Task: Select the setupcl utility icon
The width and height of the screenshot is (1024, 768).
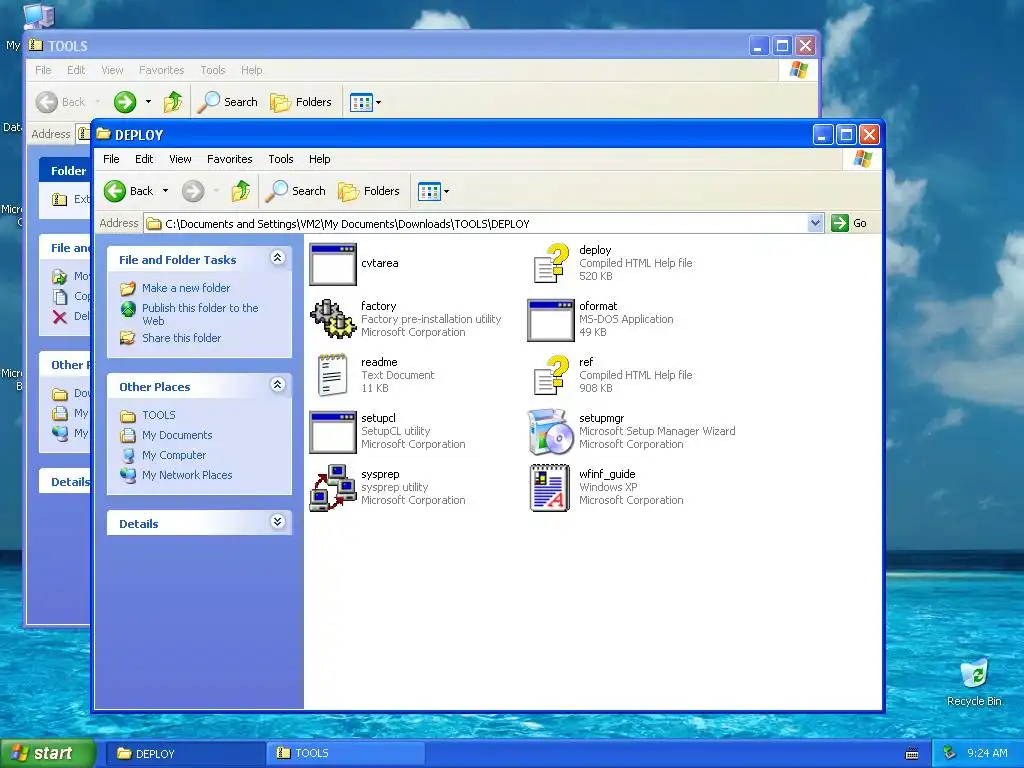Action: click(x=333, y=432)
